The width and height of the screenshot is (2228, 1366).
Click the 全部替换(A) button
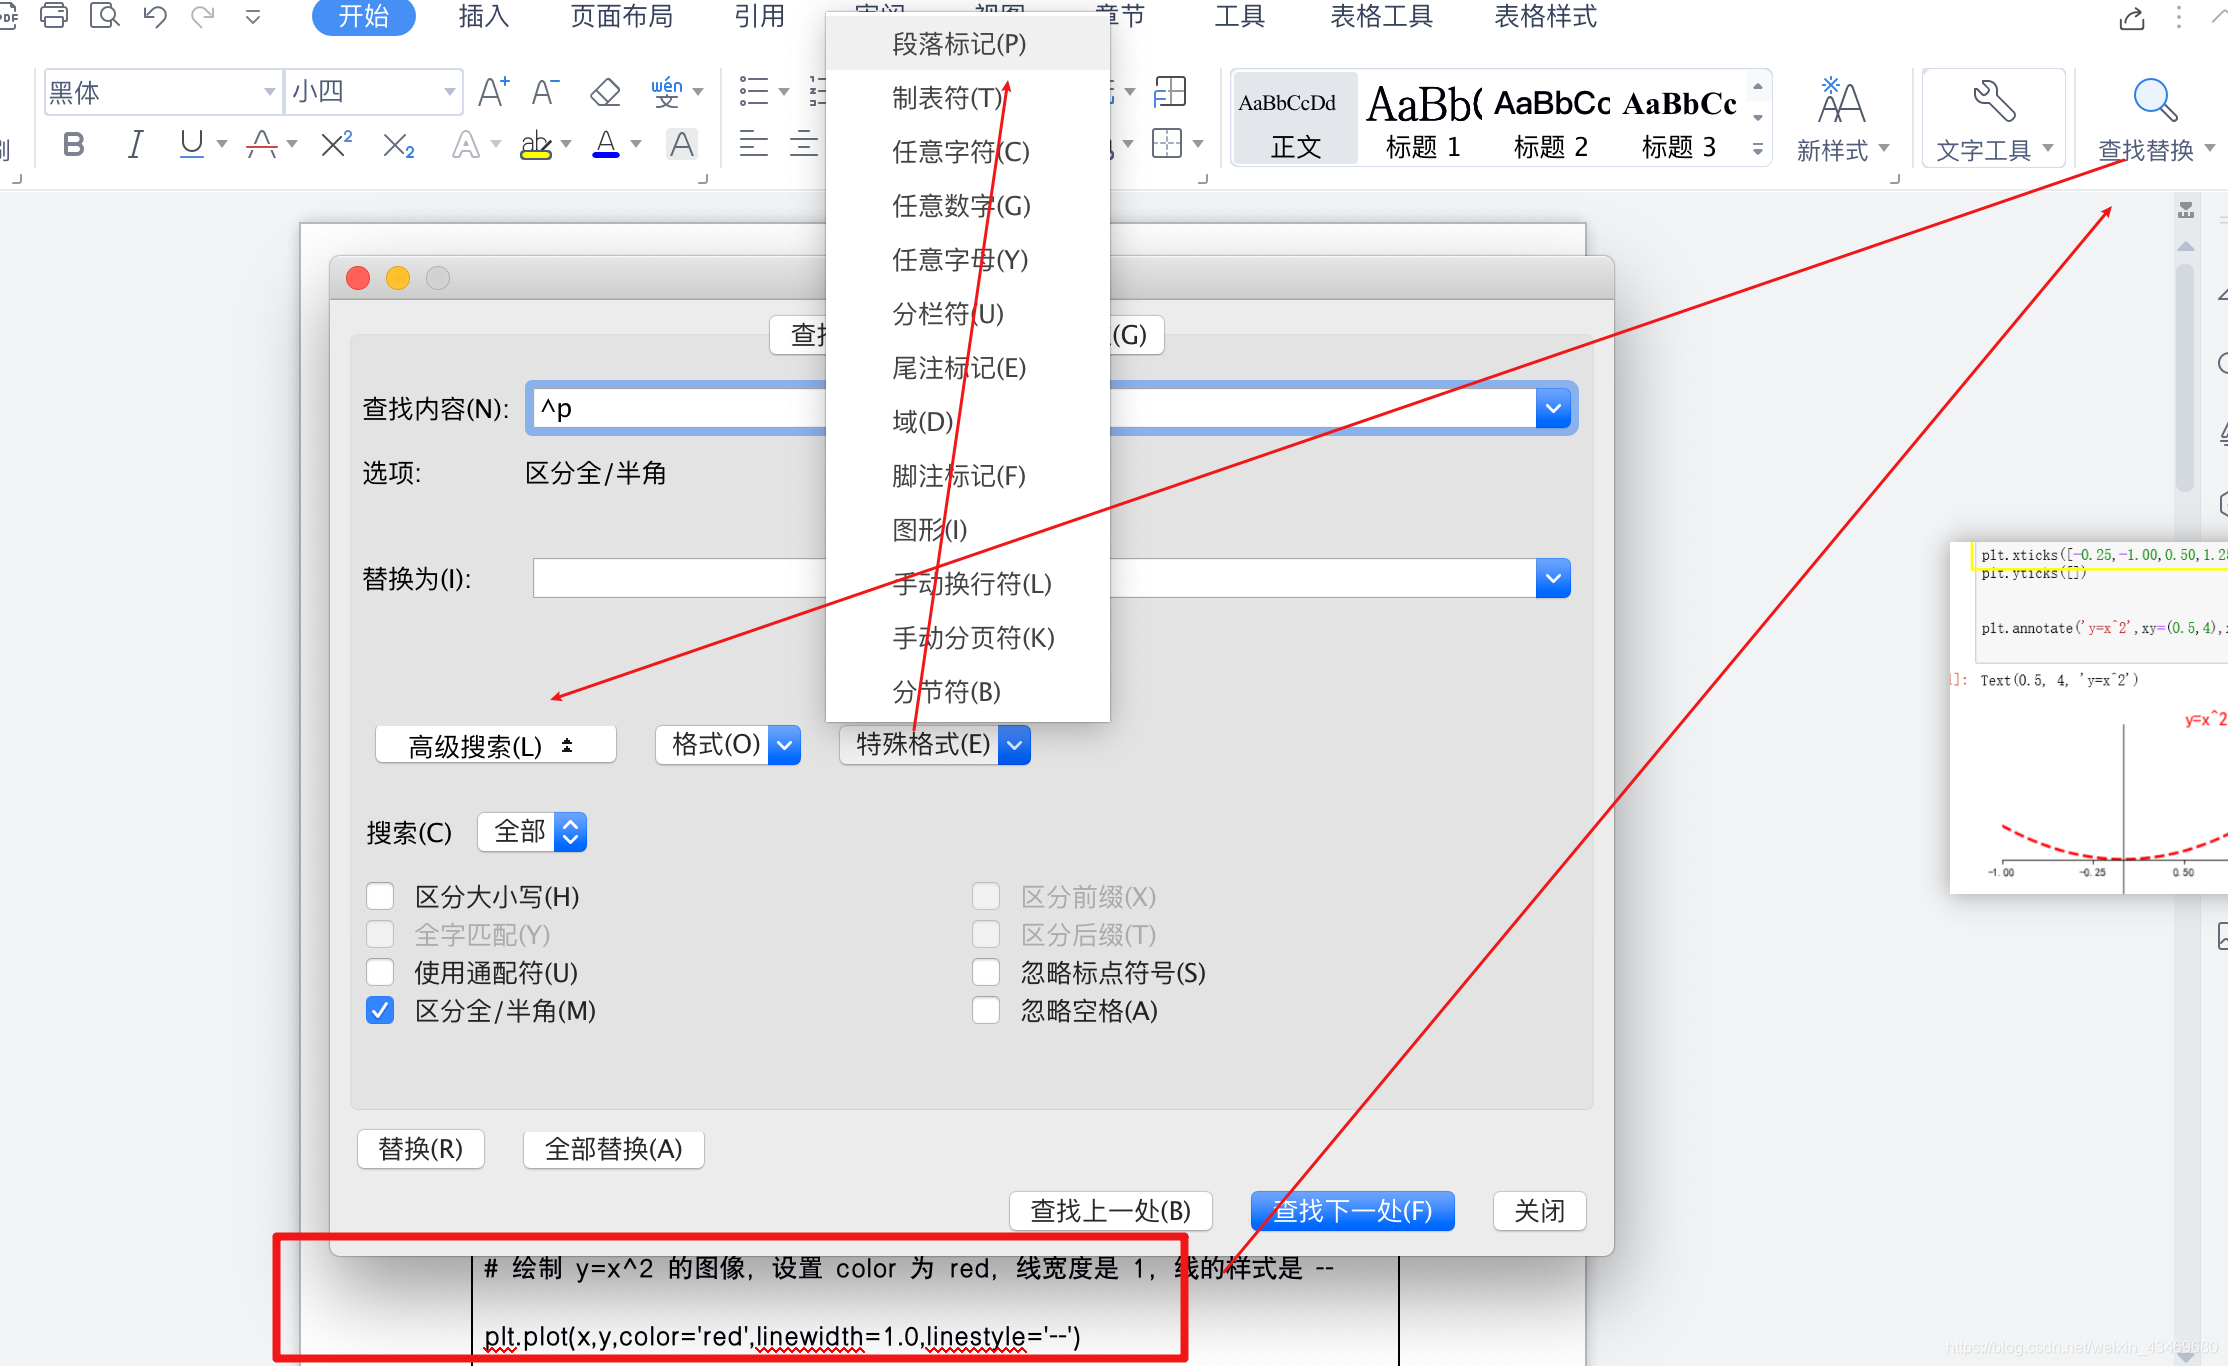(x=614, y=1149)
